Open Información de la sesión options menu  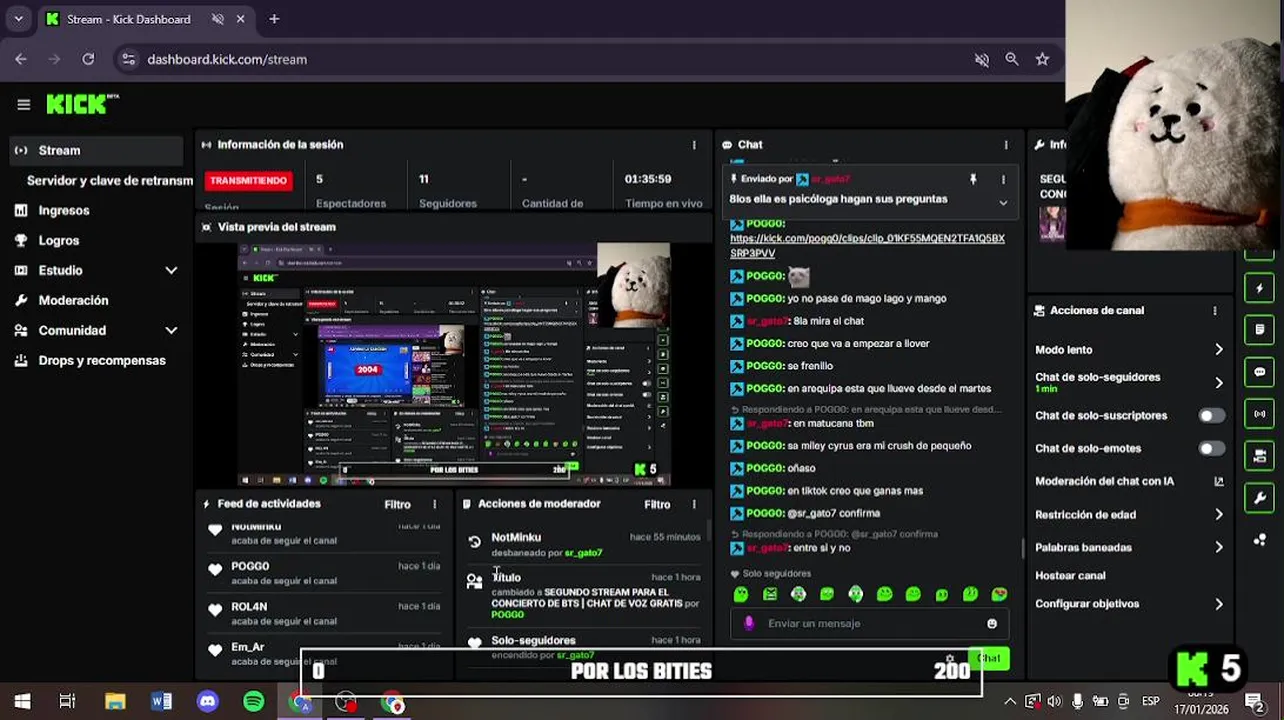[x=694, y=145]
